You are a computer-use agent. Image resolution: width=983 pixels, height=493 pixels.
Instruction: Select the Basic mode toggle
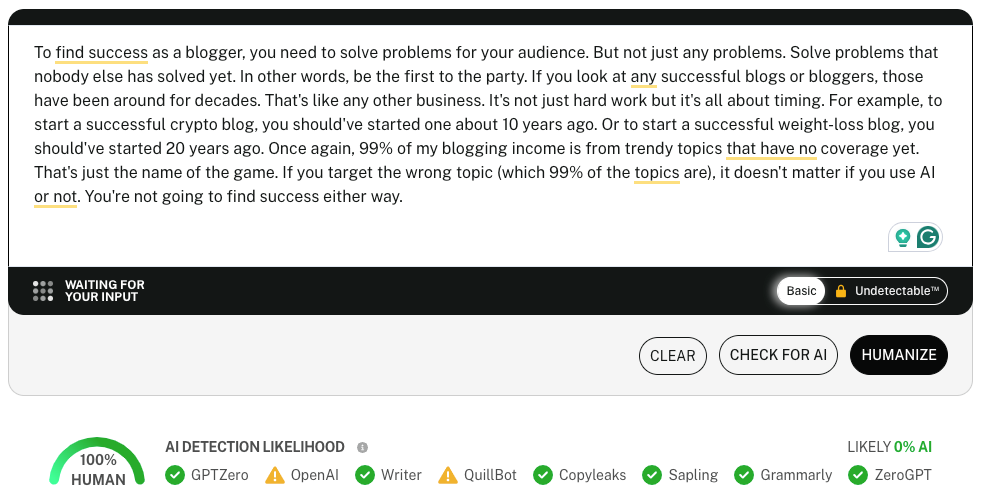[x=801, y=291]
